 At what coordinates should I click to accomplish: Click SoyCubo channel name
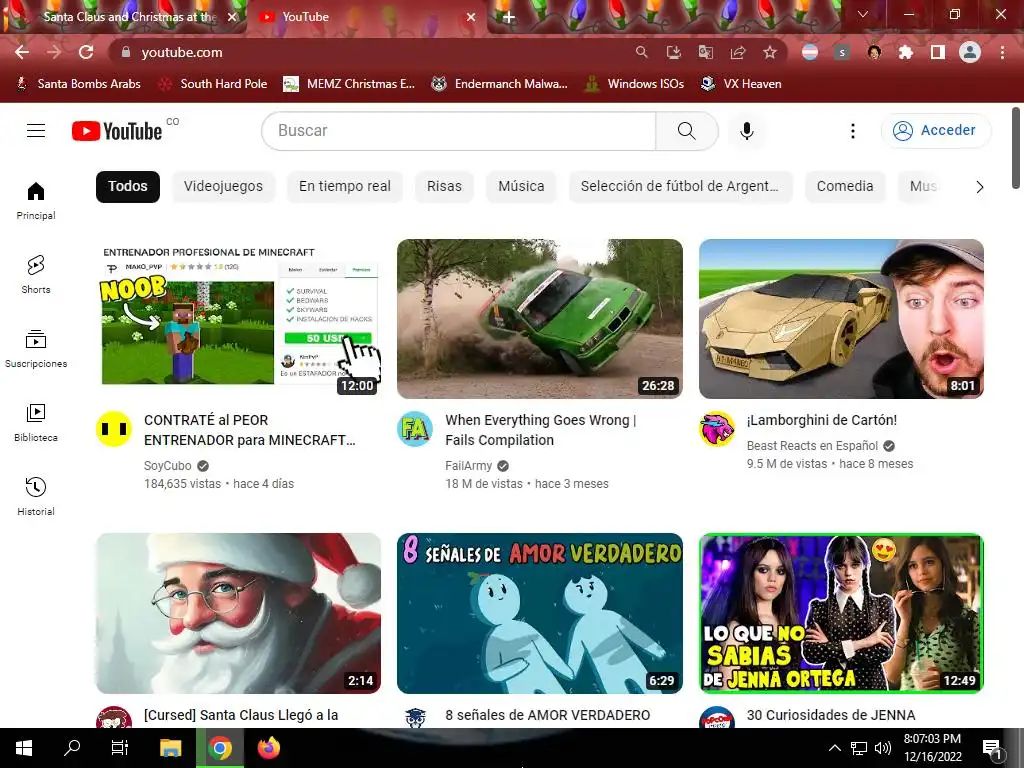click(x=168, y=466)
